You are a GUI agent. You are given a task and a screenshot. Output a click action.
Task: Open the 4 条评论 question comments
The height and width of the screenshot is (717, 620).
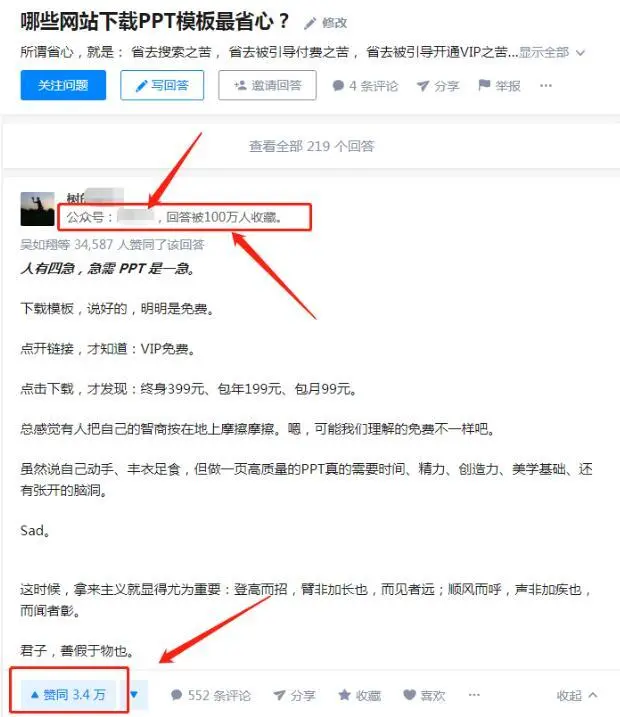tap(365, 86)
